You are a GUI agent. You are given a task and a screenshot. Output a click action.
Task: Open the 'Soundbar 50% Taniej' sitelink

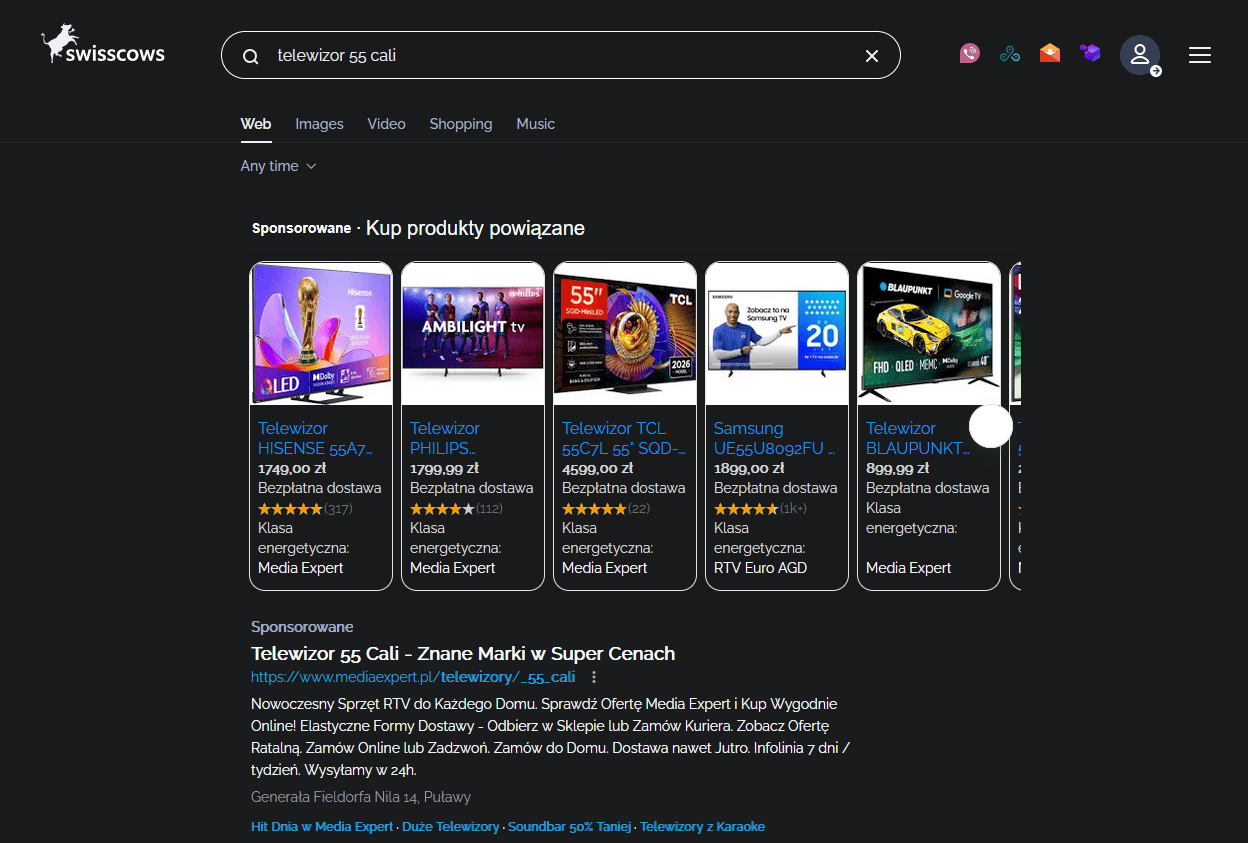[570, 827]
